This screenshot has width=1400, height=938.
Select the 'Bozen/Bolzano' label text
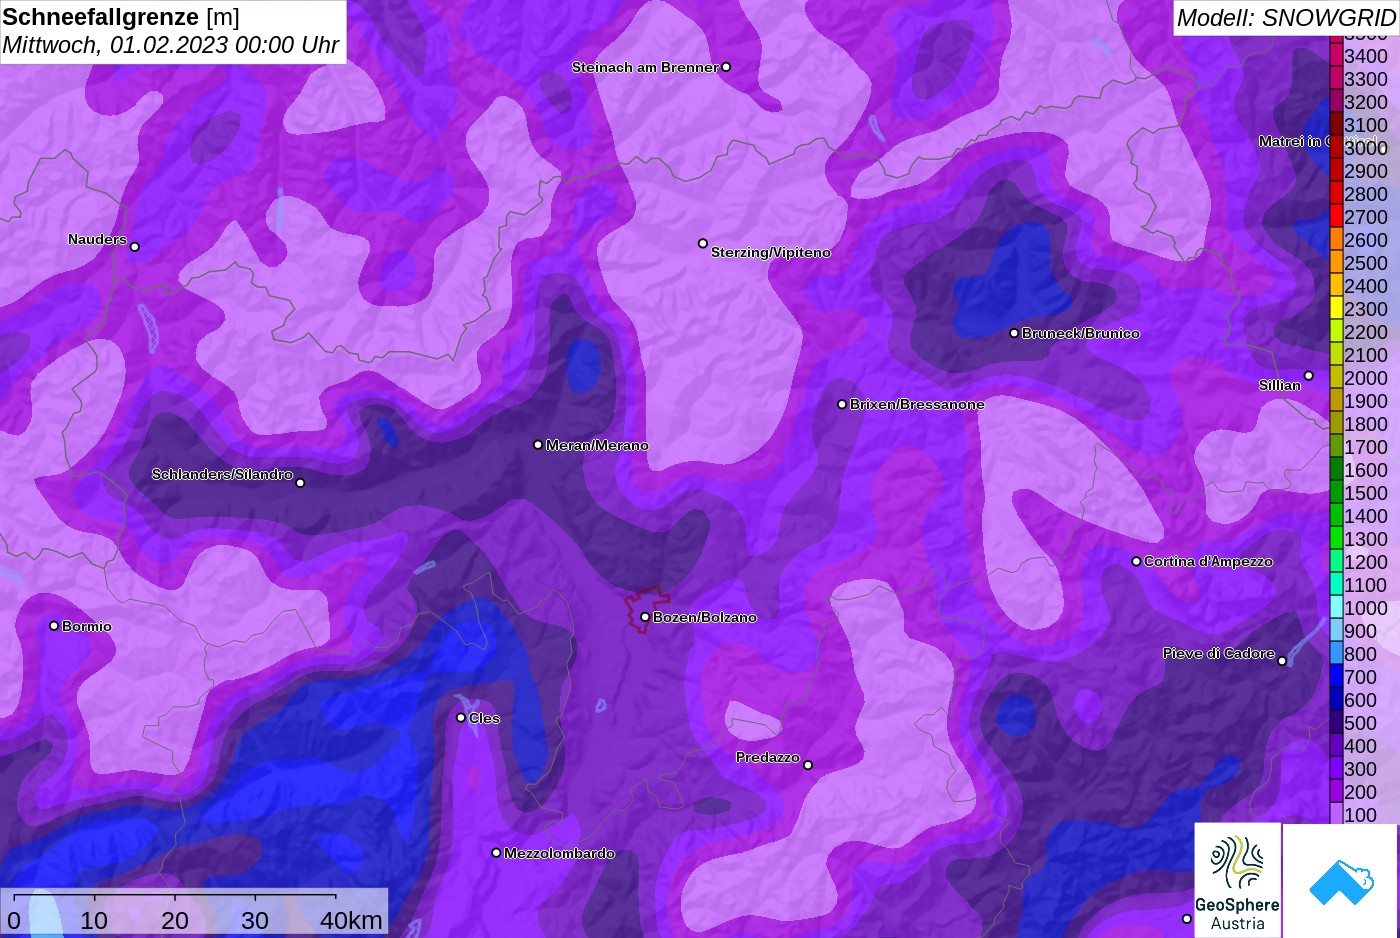[705, 617]
